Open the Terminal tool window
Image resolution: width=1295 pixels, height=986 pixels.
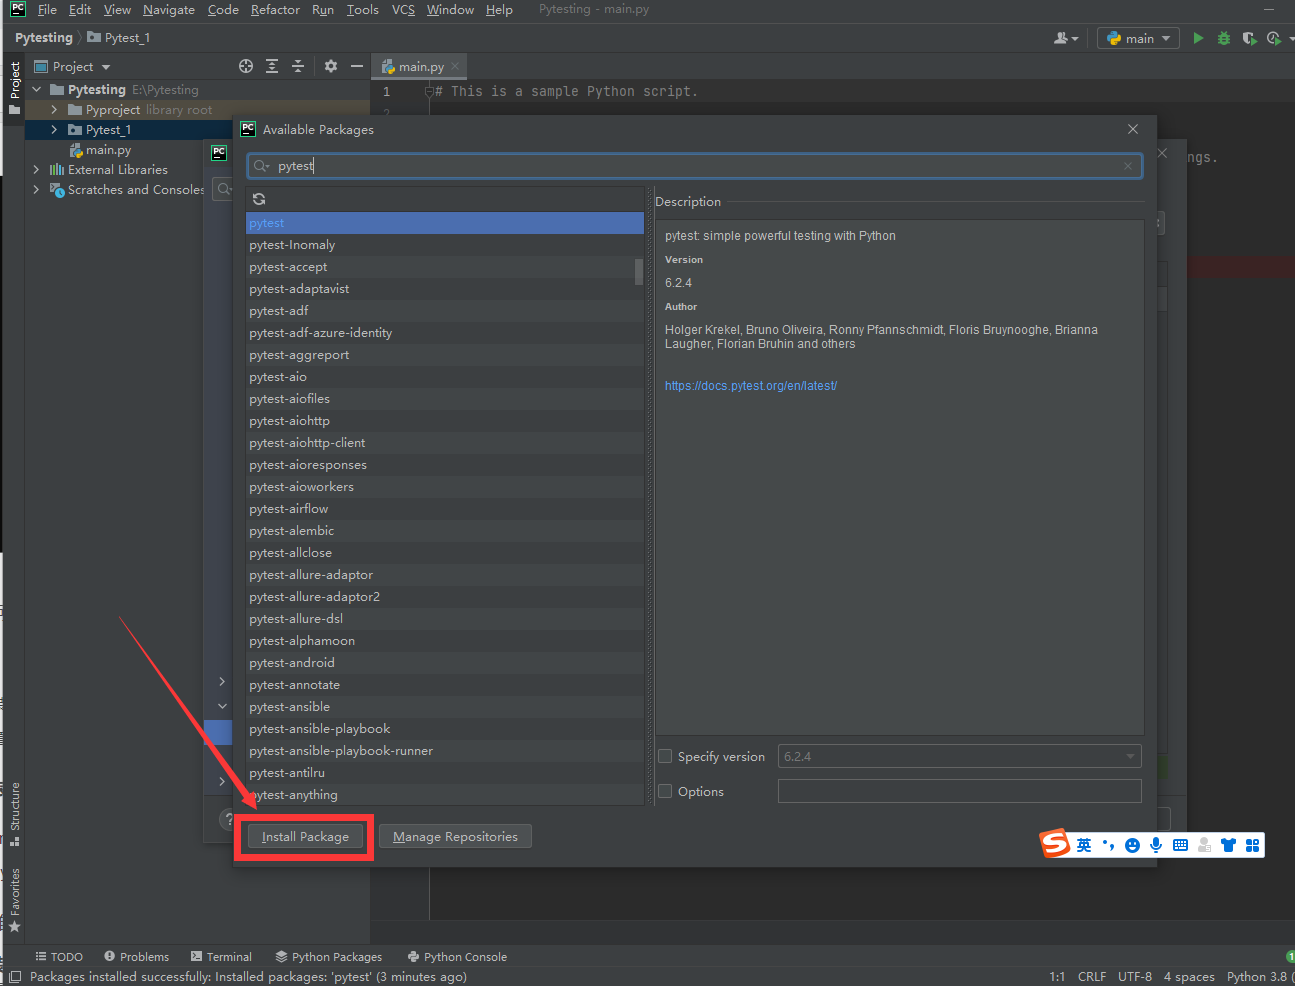(x=221, y=957)
